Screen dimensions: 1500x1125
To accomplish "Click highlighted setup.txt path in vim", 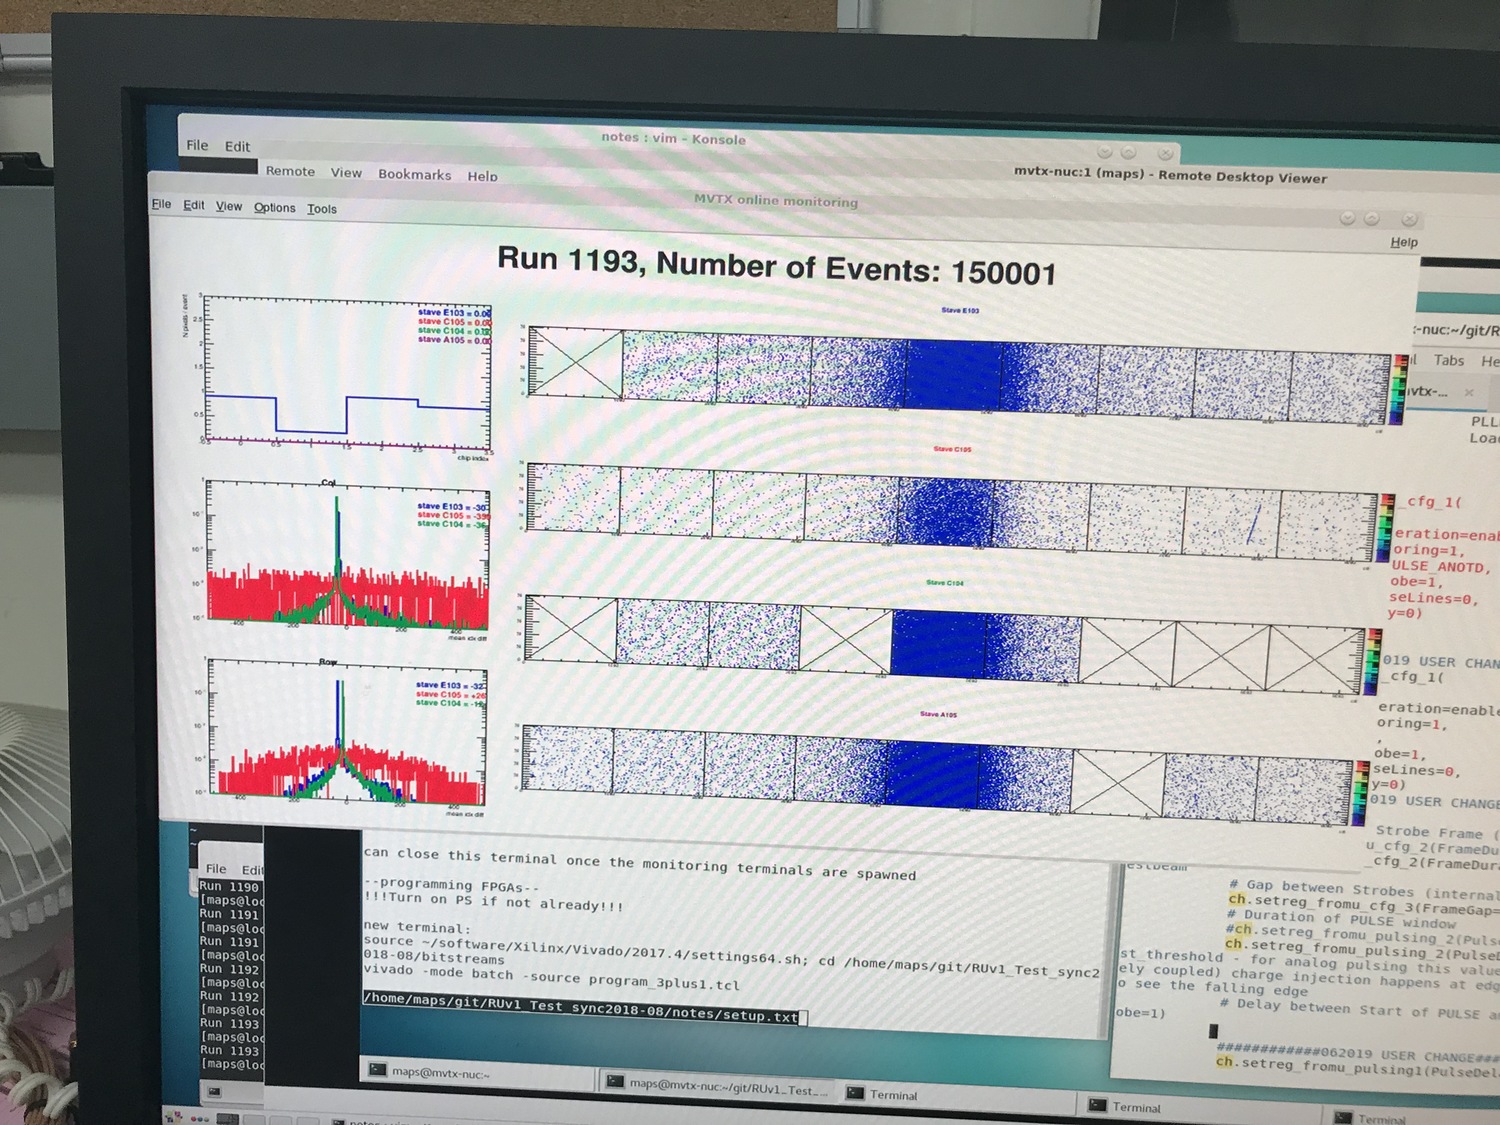I will click(x=580, y=1007).
